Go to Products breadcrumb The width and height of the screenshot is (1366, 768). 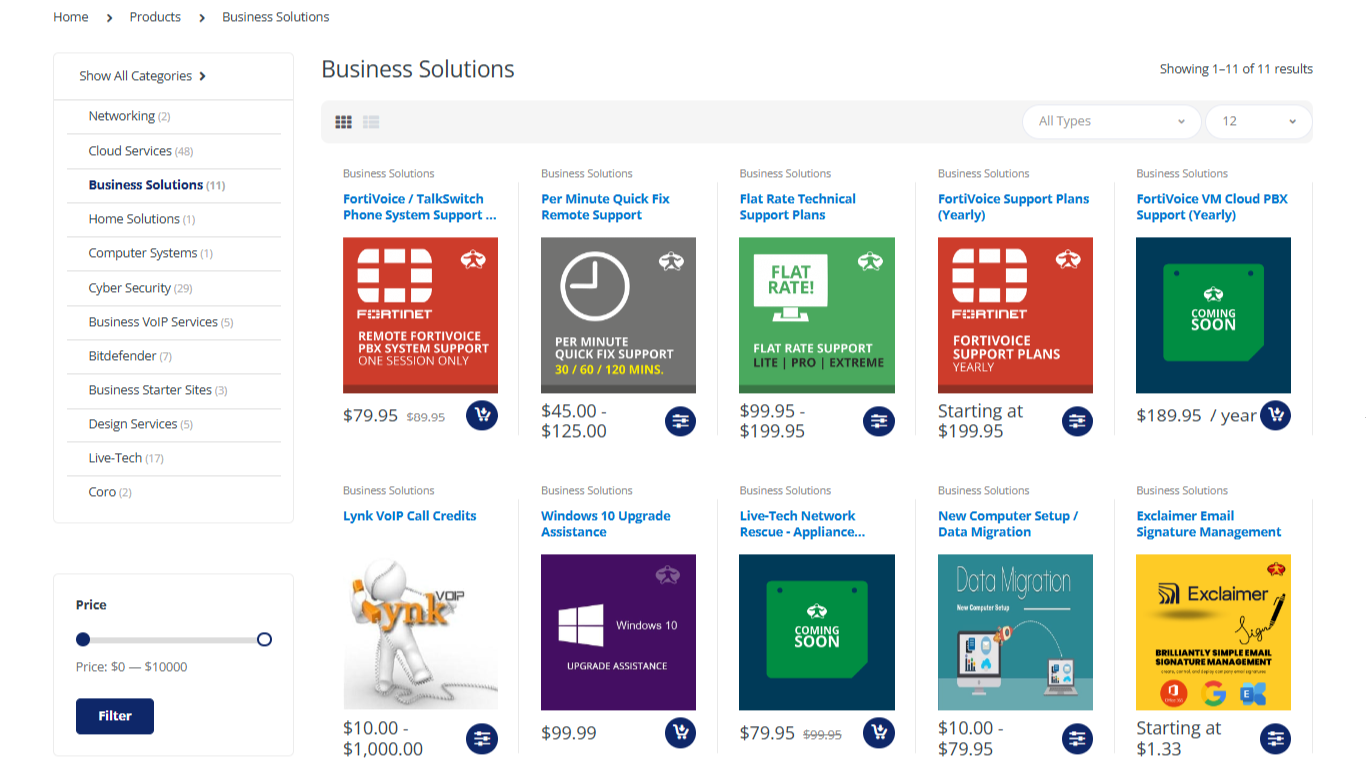click(155, 17)
